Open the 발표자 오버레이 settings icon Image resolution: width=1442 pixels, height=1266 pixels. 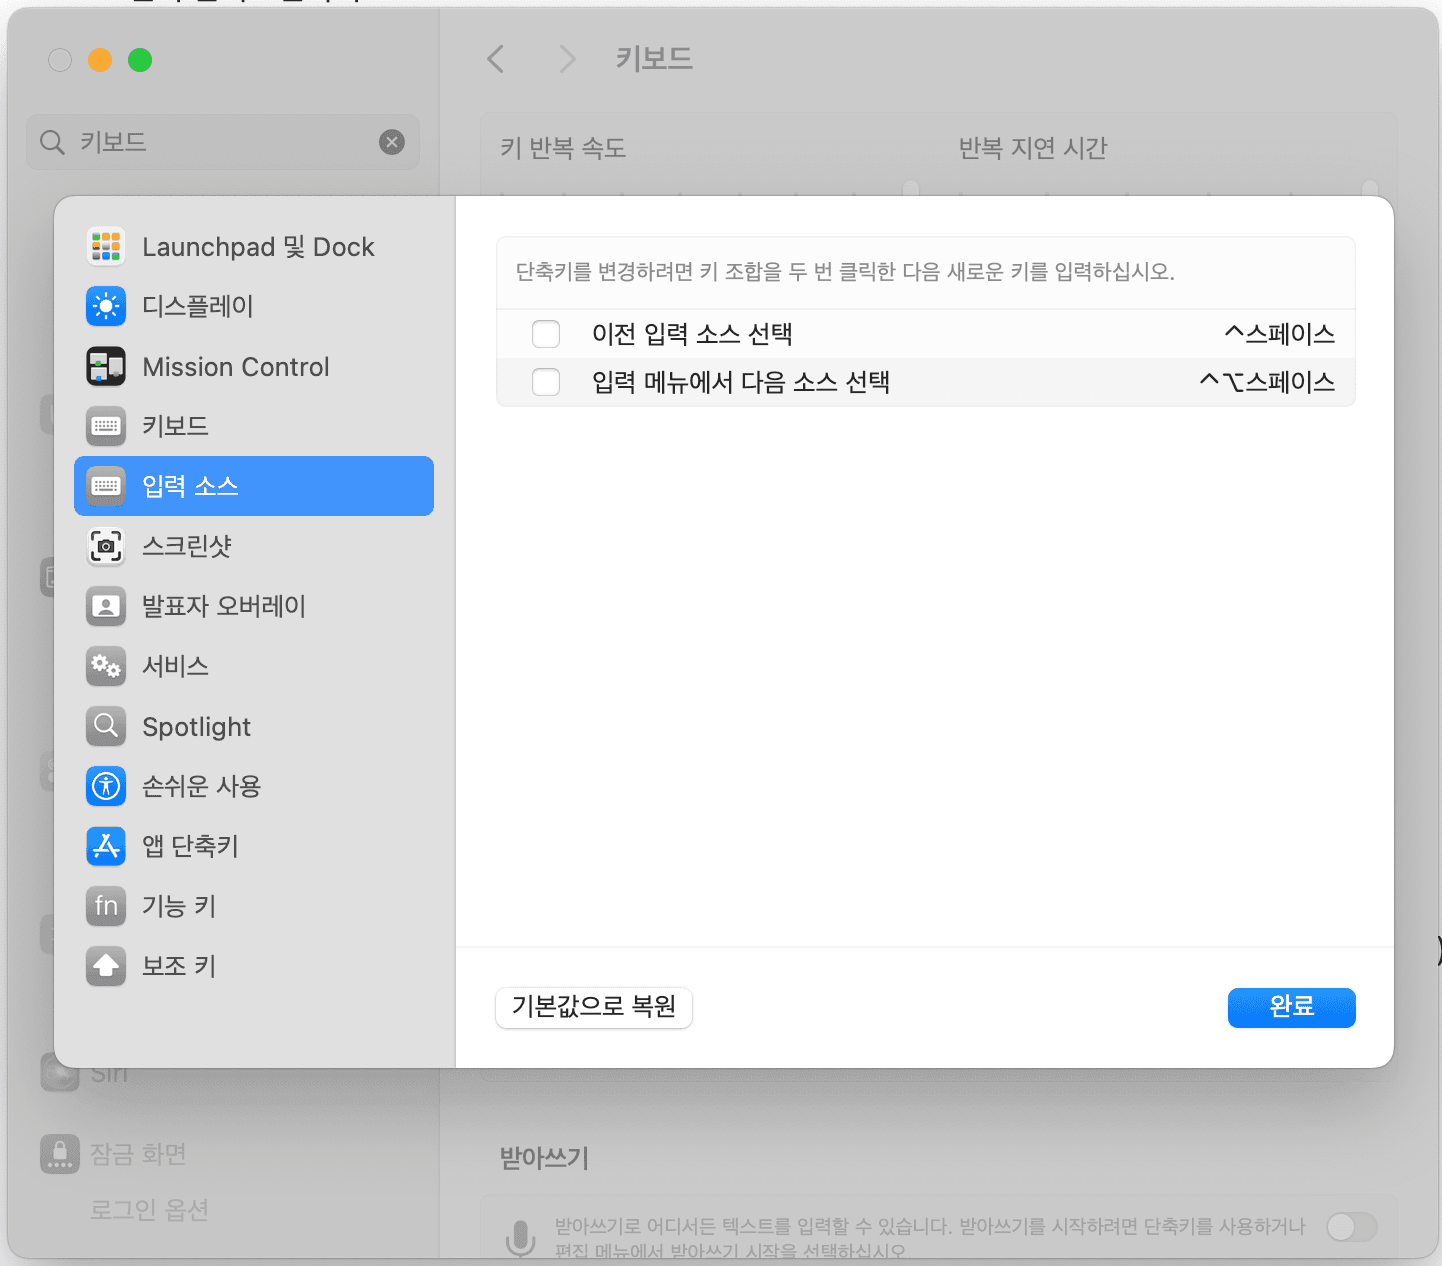click(x=106, y=606)
